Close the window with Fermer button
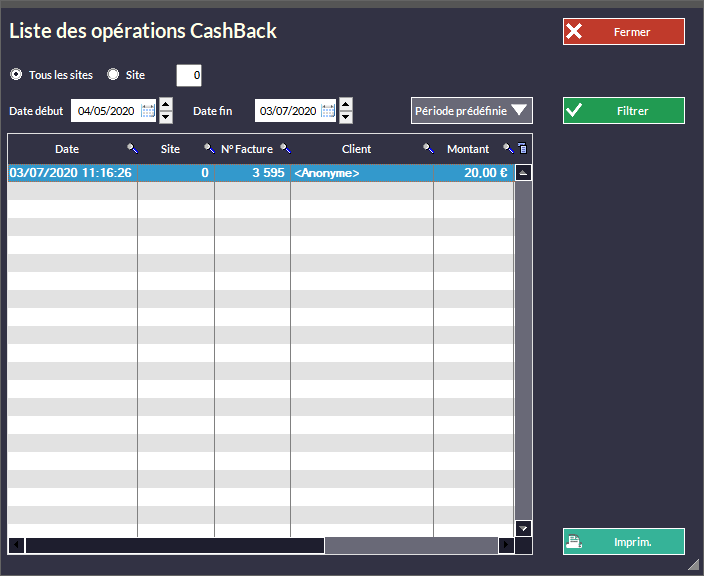The image size is (704, 576). point(623,32)
